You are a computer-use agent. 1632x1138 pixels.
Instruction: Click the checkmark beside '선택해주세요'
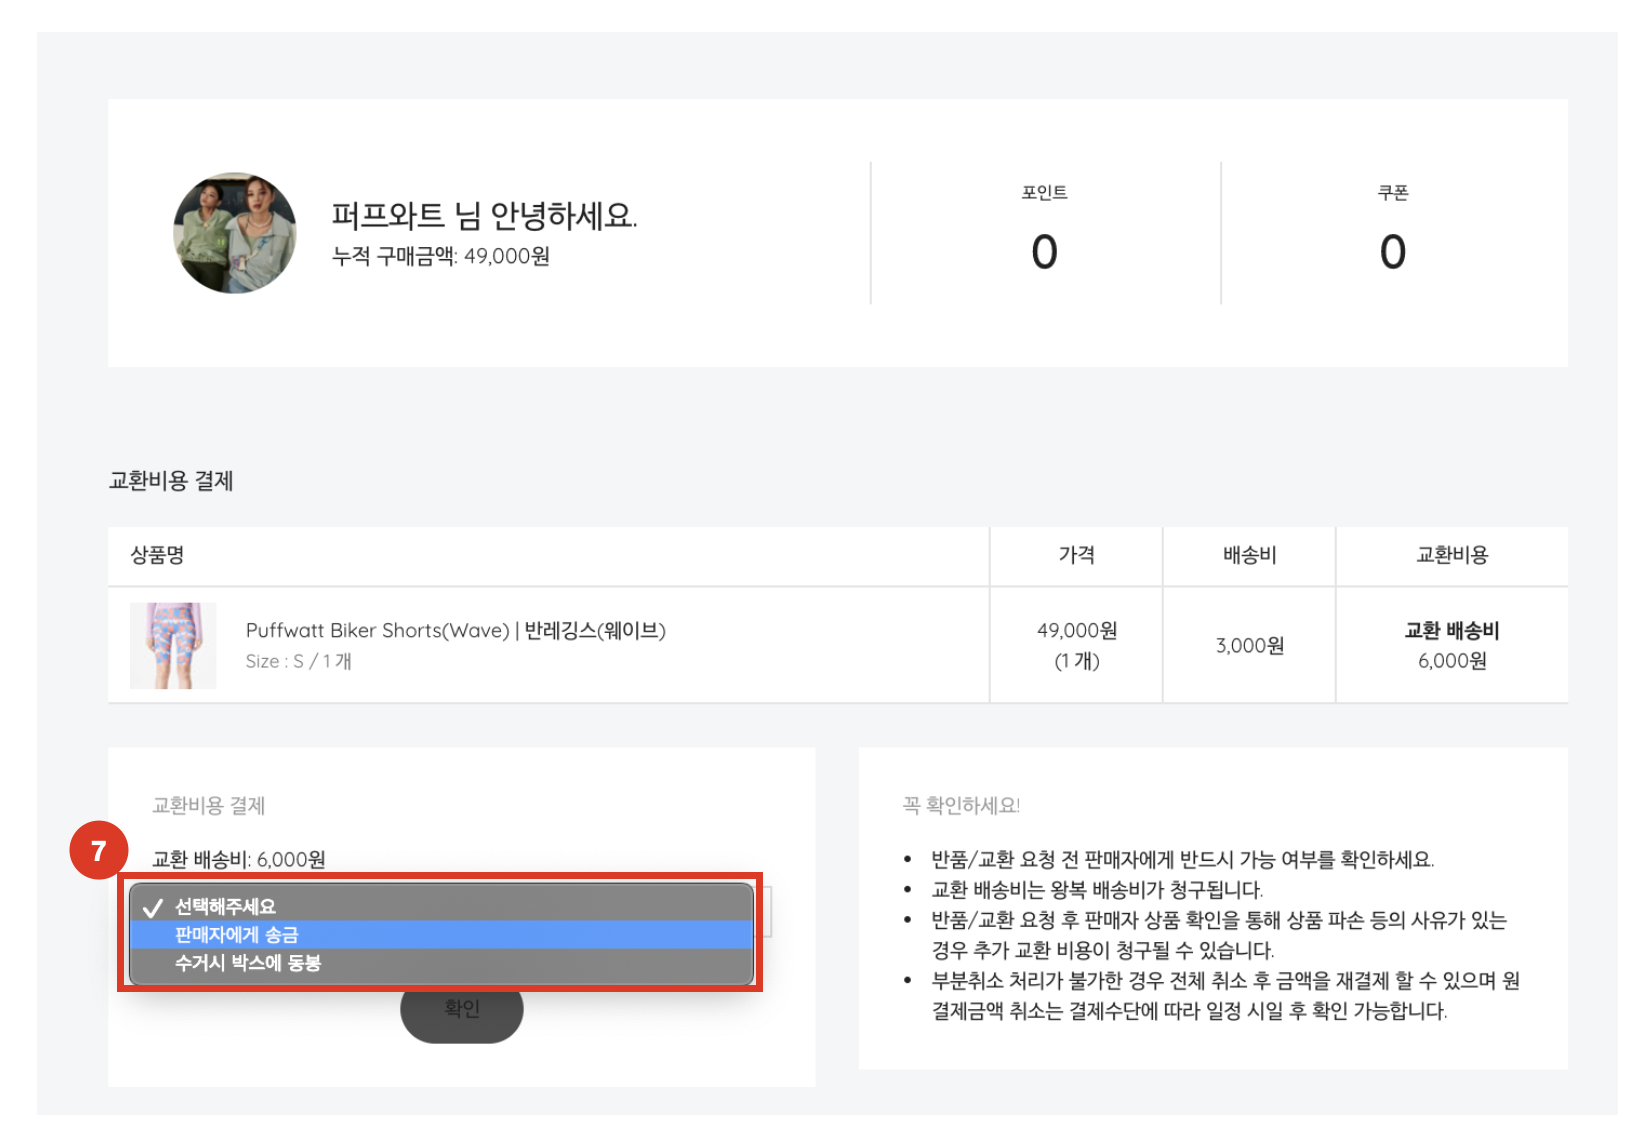click(152, 907)
